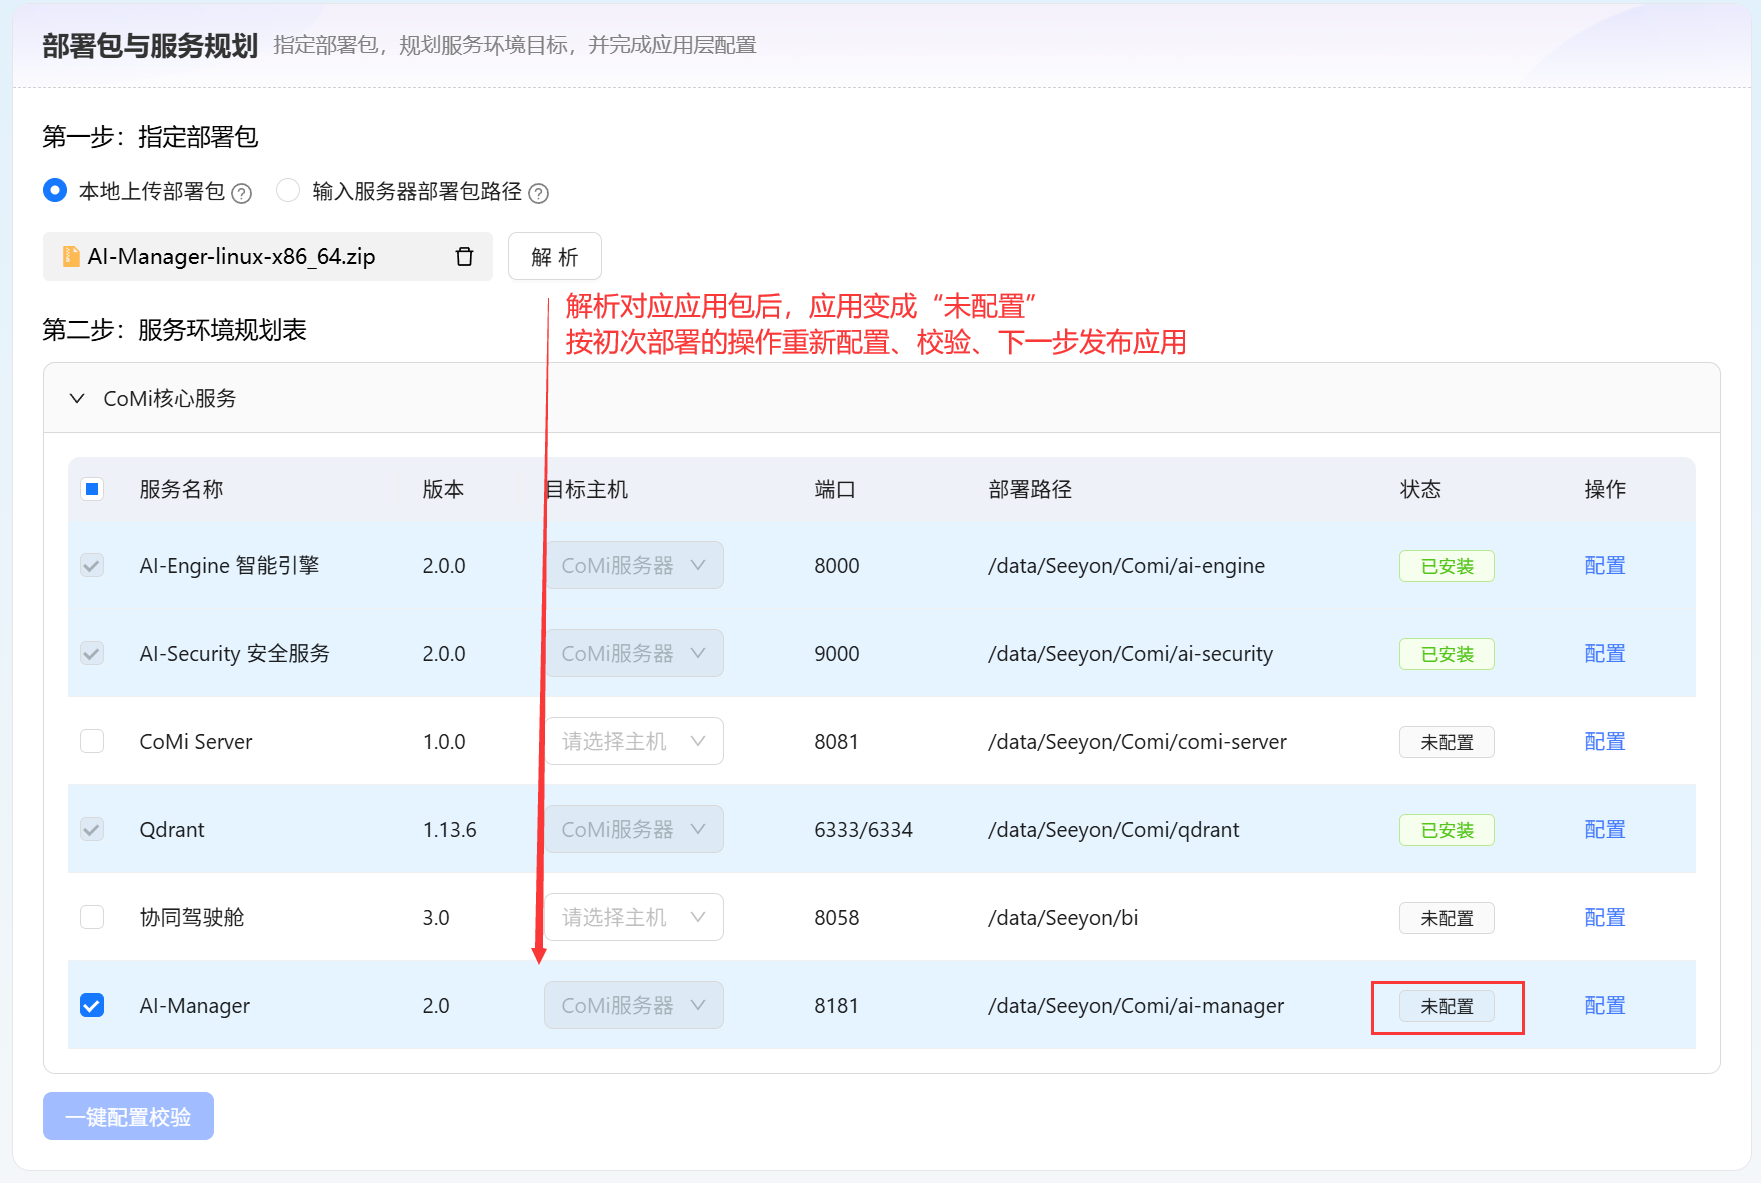Viewport: 1761px width, 1183px height.
Task: Click the 端口 column header
Action: (x=835, y=489)
